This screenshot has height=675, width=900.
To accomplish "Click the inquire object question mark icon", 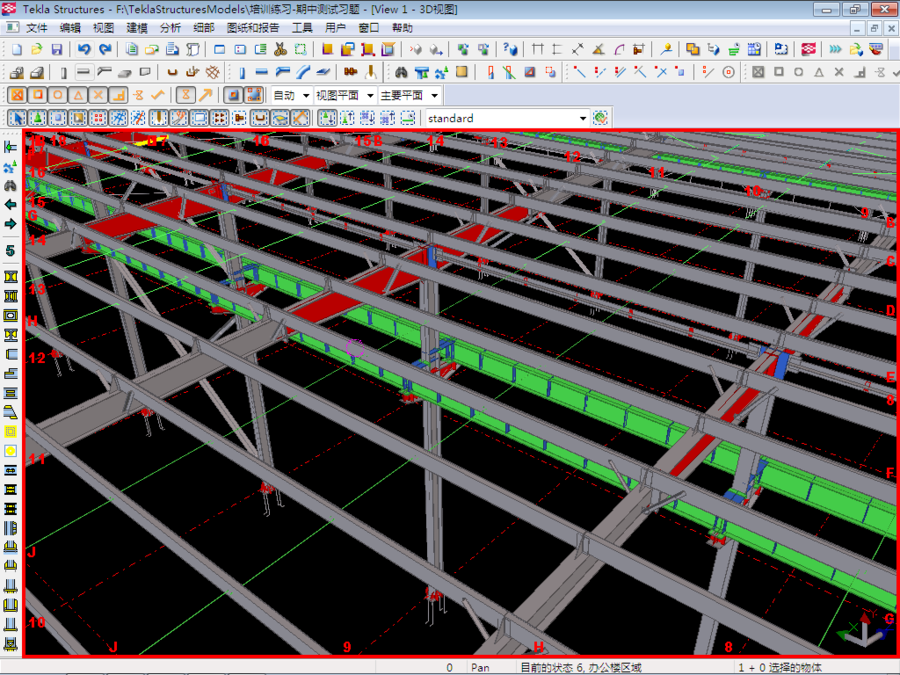I will click(x=510, y=49).
